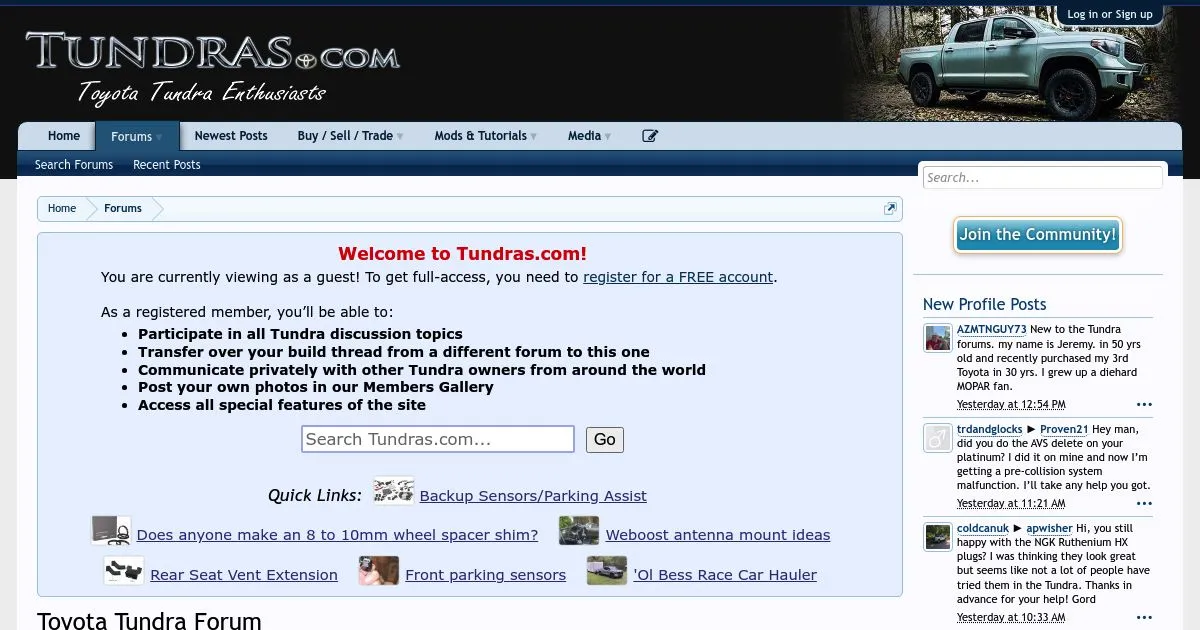Open options dots for AZMTNGUY73 post
This screenshot has height=630, width=1200.
point(1144,405)
